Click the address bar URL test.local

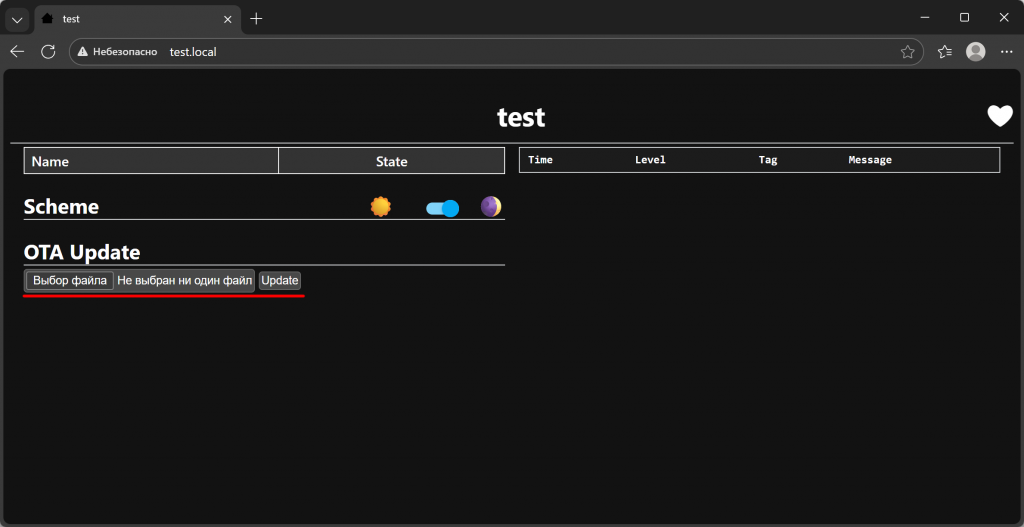[193, 52]
